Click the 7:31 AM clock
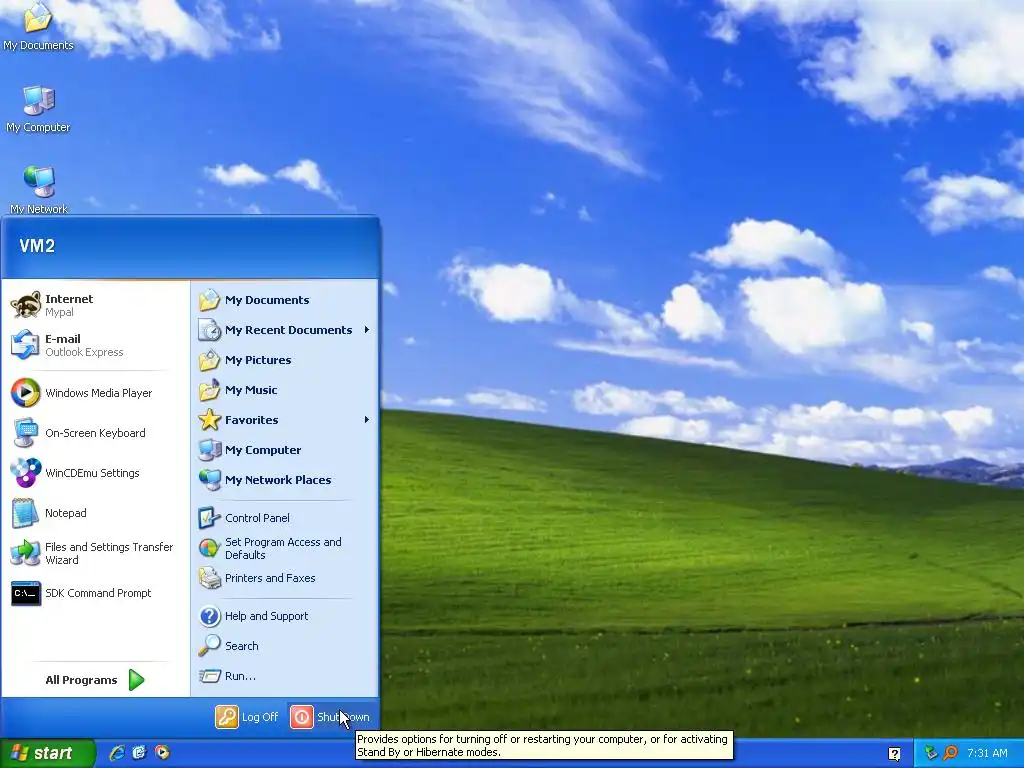The image size is (1024, 768). tap(987, 753)
